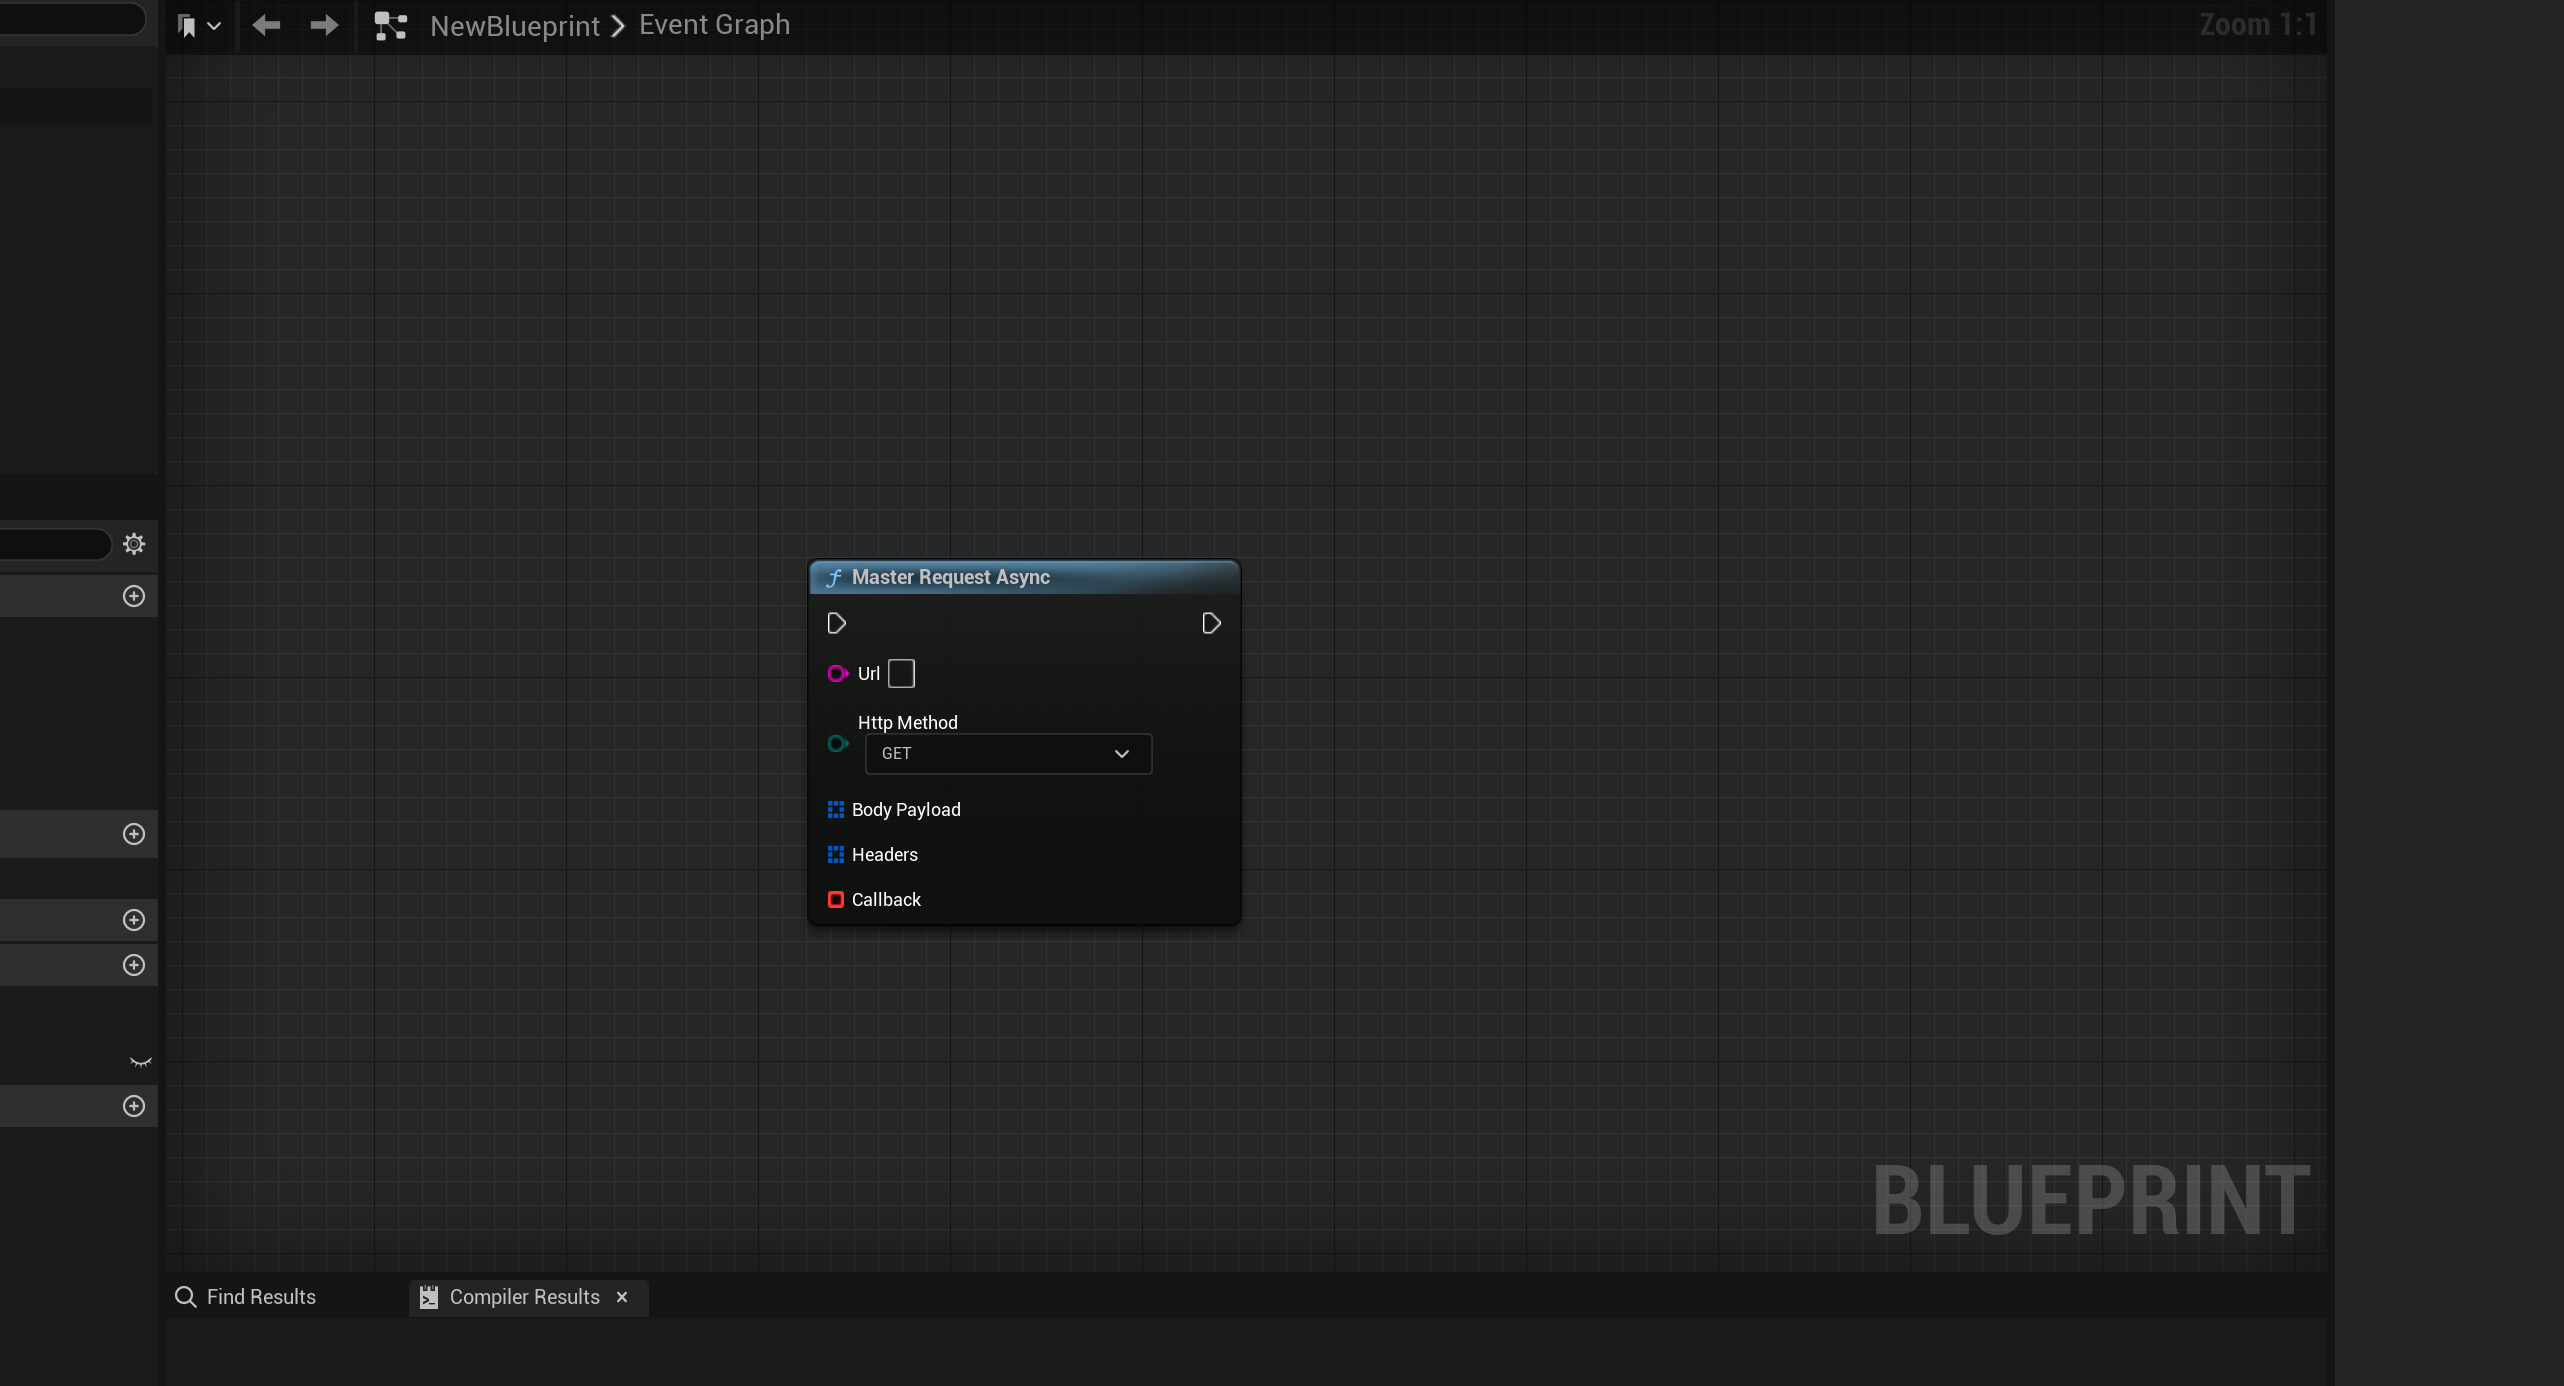Select GET from Http Method dropdown
This screenshot has width=2564, height=1386.
[1005, 753]
